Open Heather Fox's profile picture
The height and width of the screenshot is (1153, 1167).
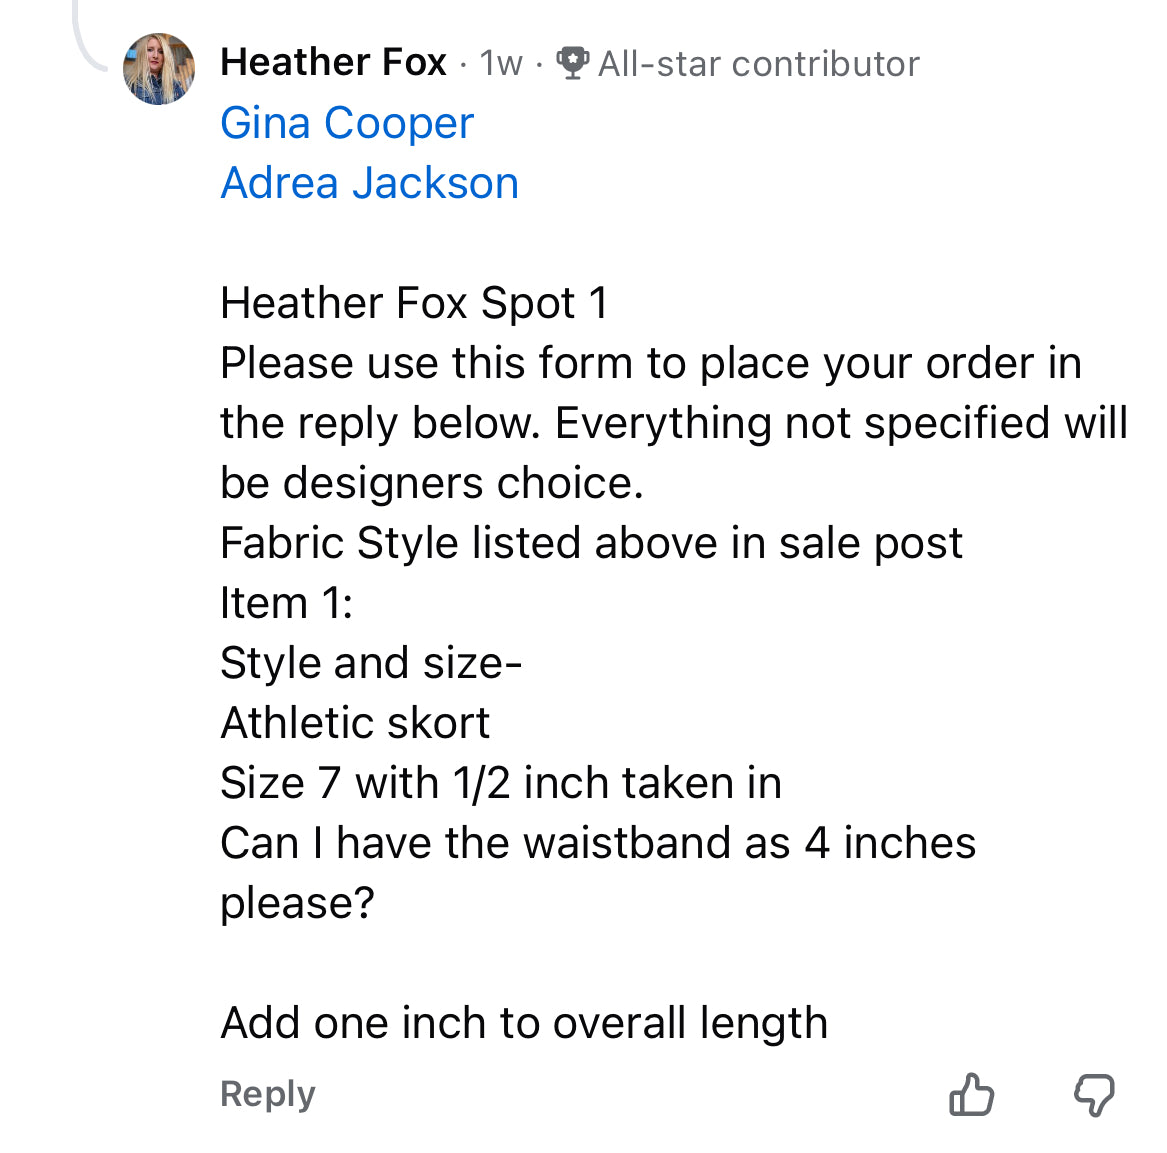[x=159, y=69]
